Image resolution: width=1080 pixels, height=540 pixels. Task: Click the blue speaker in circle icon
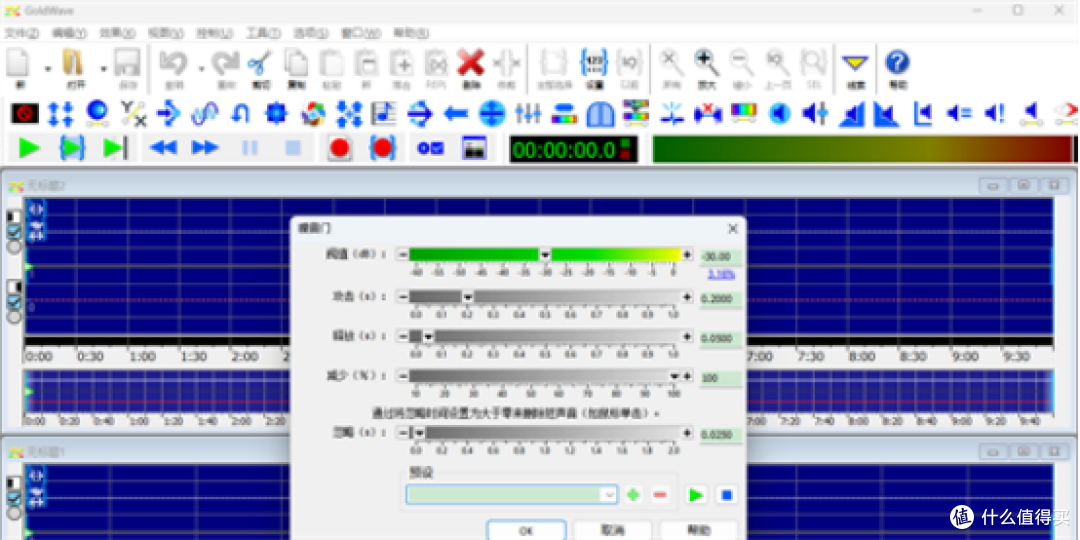click(x=779, y=113)
